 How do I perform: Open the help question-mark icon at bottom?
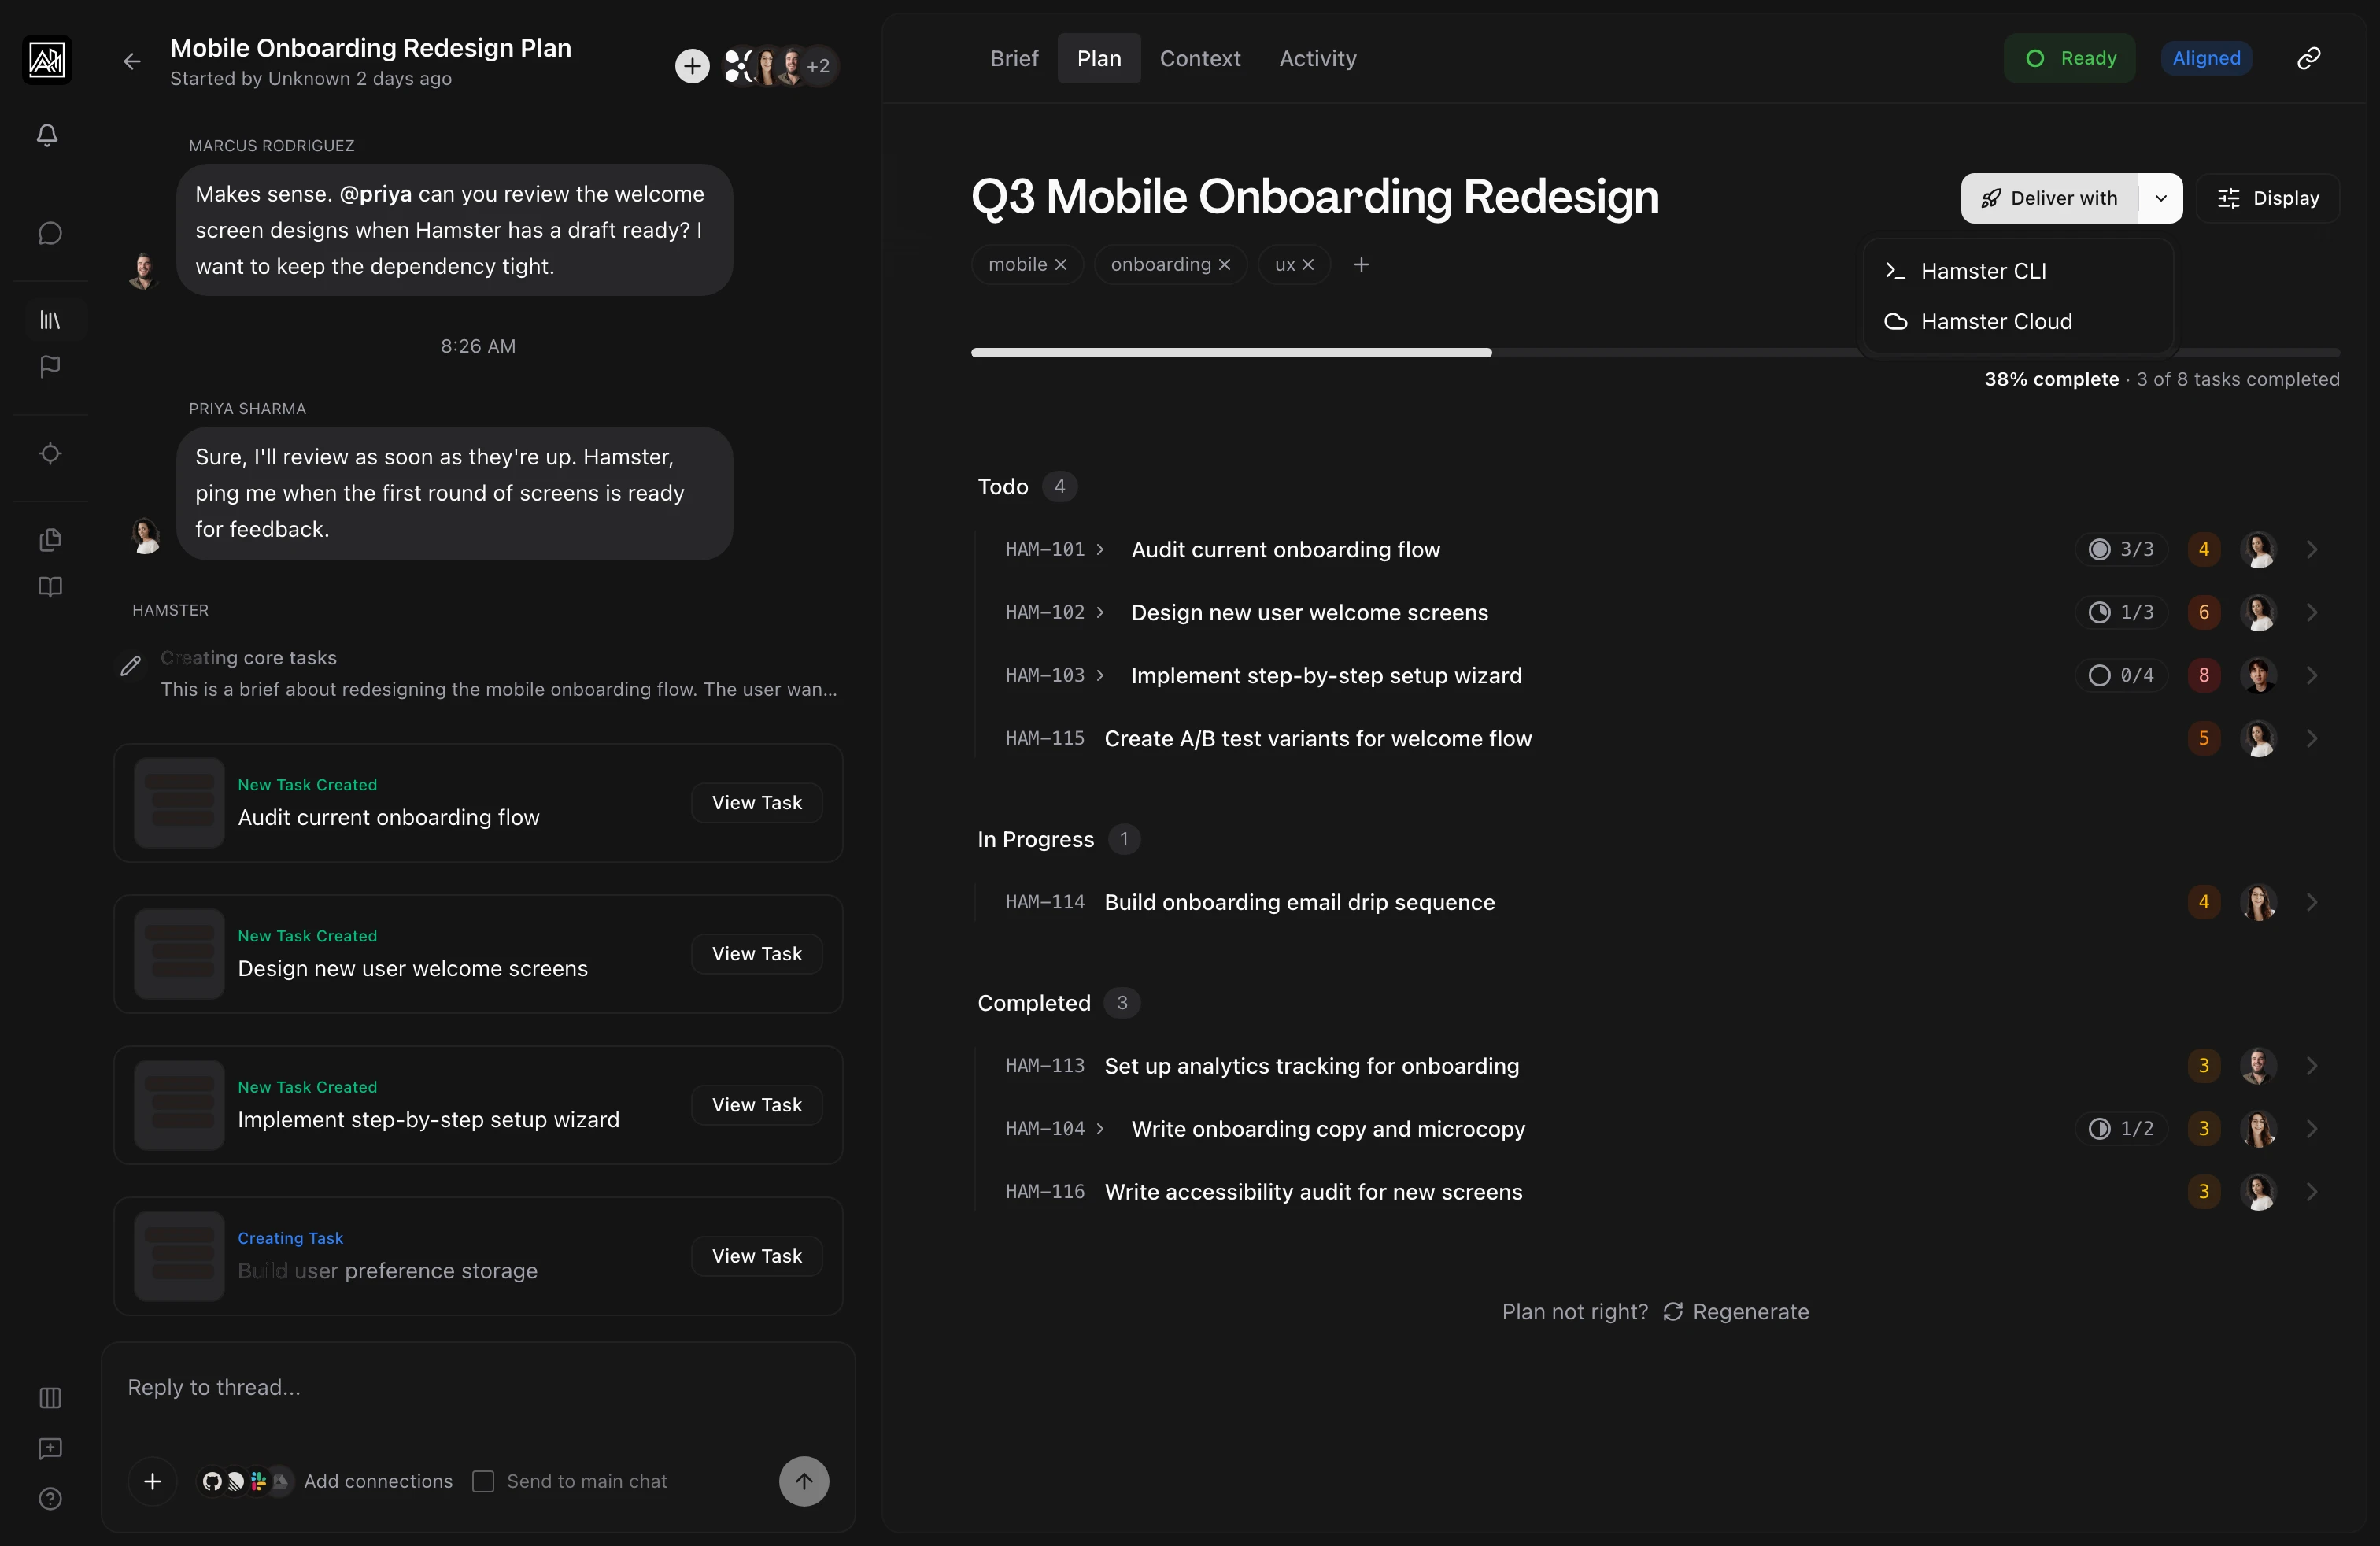pyautogui.click(x=49, y=1500)
